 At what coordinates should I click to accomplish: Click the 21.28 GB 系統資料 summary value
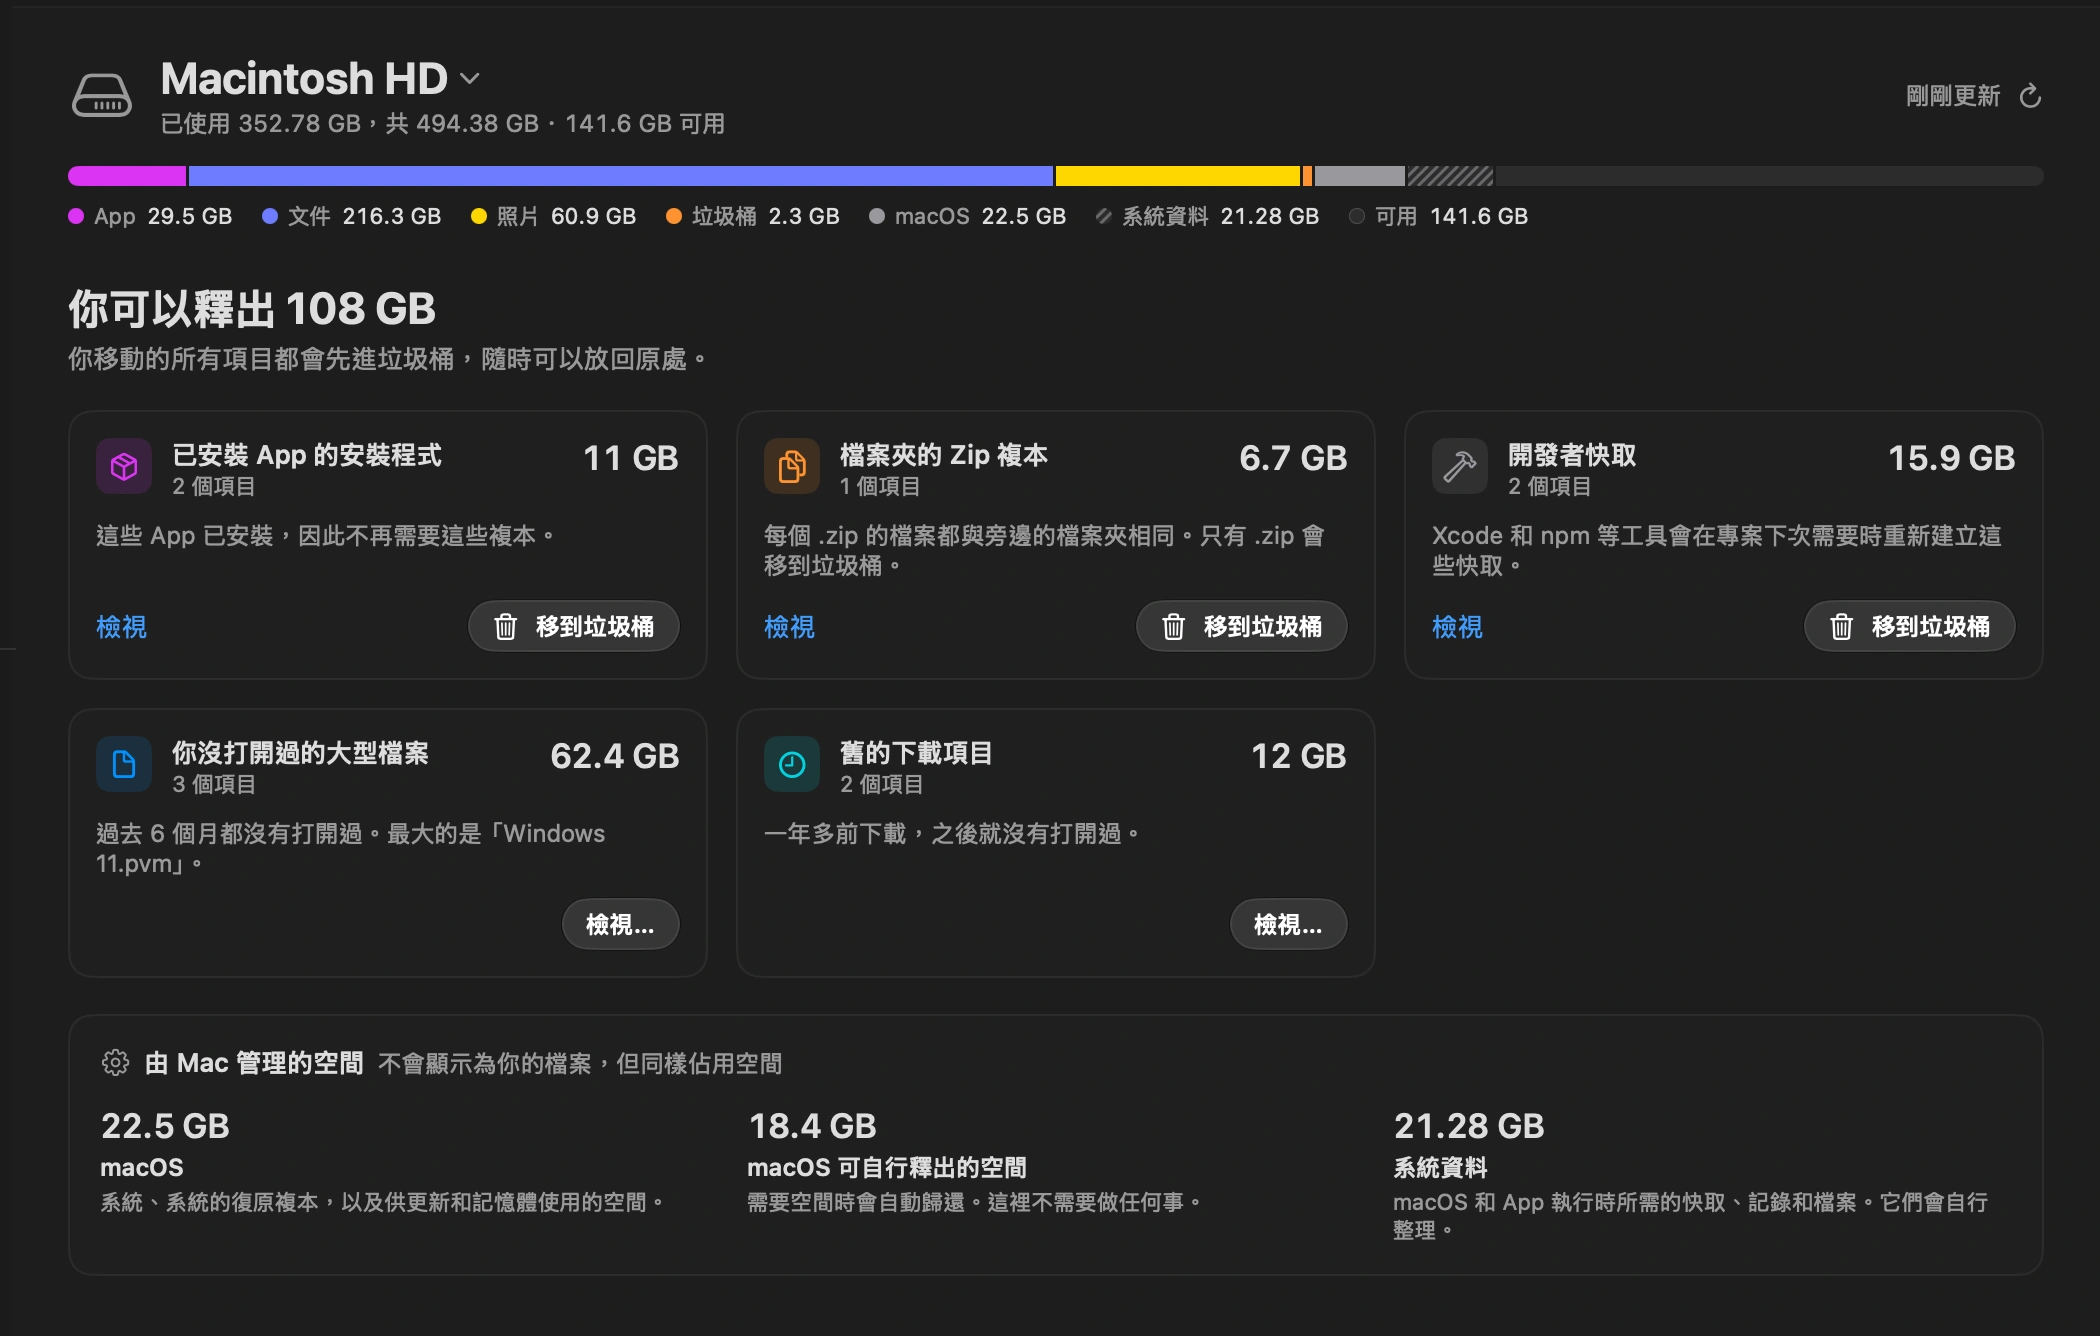tap(1469, 1126)
